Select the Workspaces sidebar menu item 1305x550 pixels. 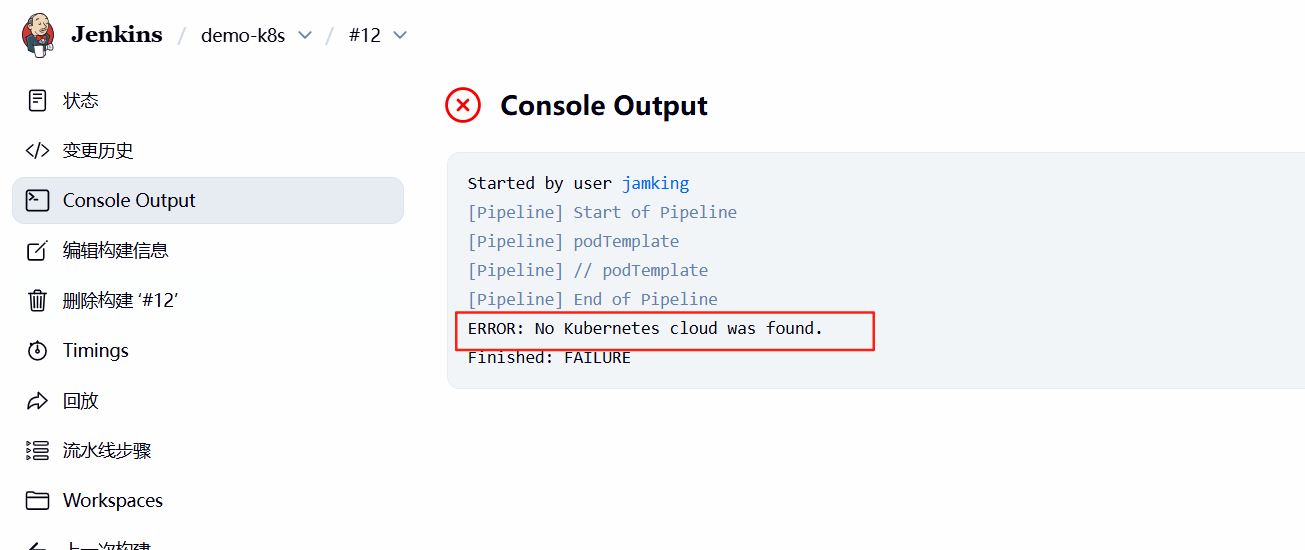pyautogui.click(x=208, y=500)
